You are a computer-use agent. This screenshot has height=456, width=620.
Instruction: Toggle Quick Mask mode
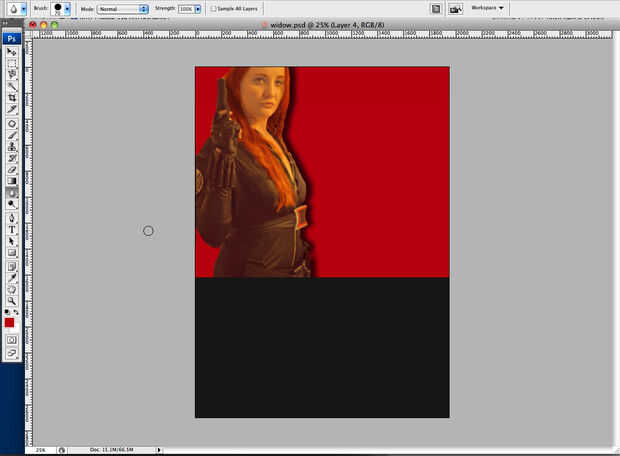(11, 340)
